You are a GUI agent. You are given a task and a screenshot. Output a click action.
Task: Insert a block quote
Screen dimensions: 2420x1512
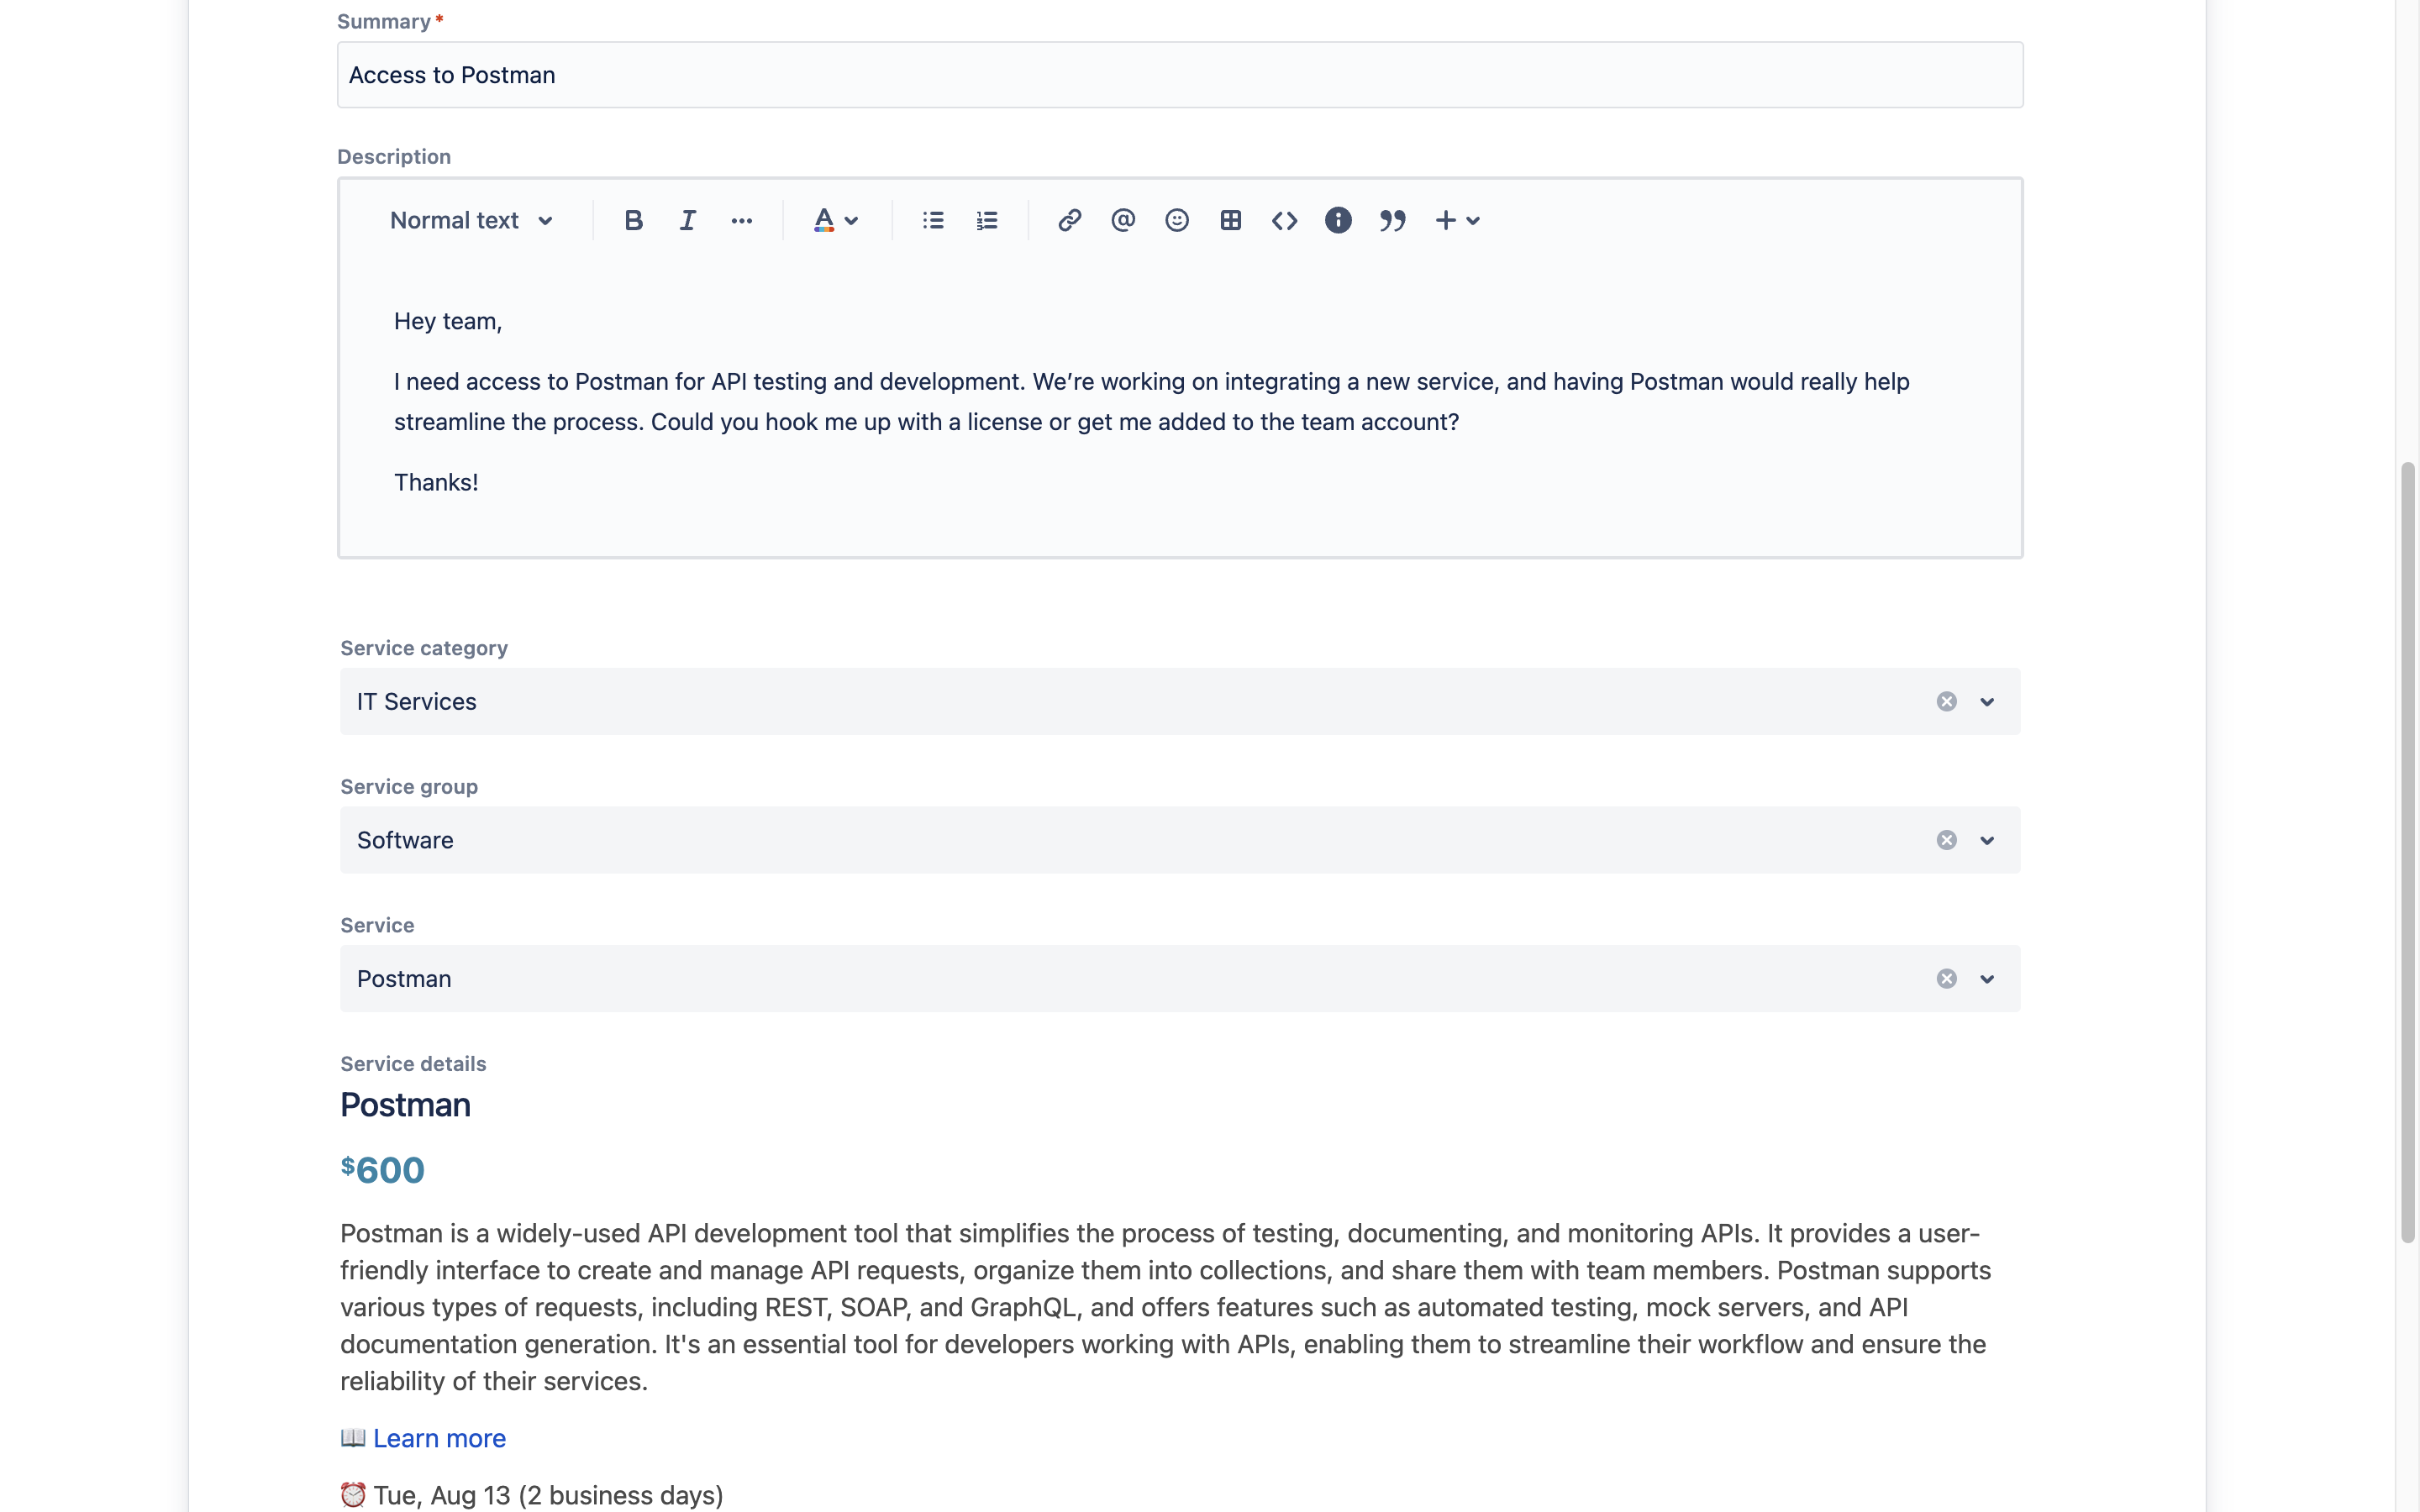pyautogui.click(x=1392, y=220)
